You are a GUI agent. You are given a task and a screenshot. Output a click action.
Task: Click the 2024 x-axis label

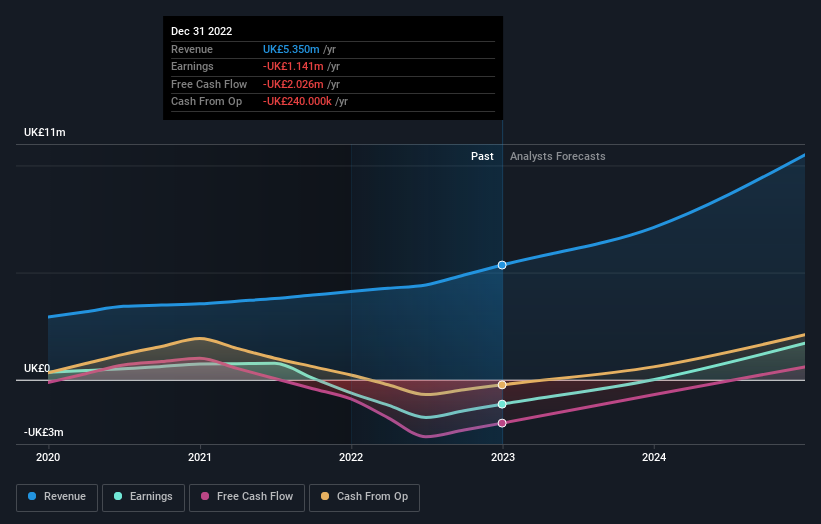tap(654, 458)
